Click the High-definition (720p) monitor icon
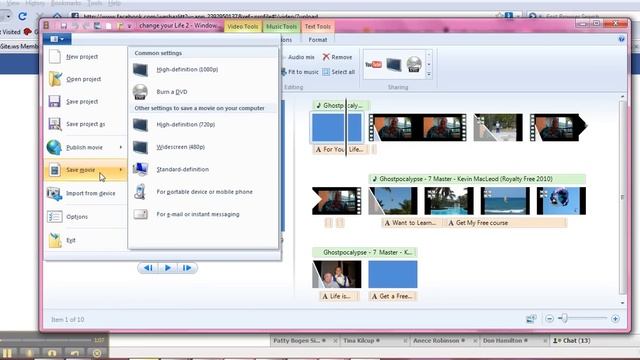Screen dimensions: 640x360 coord(140,125)
